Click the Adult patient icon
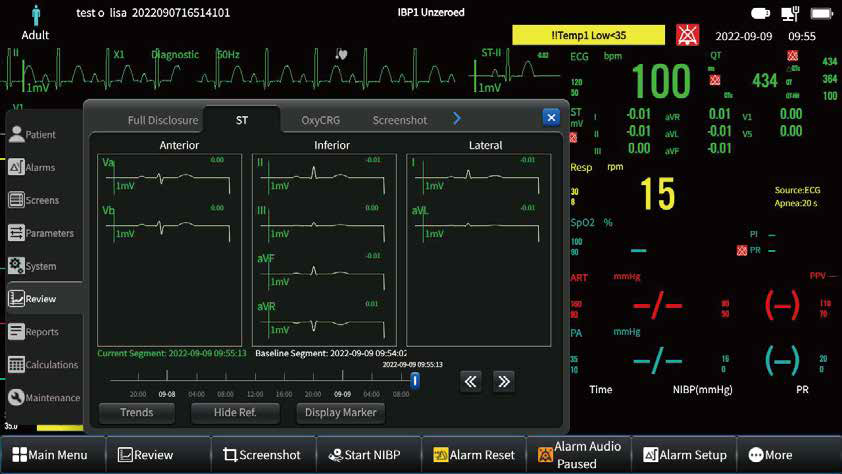 [36, 15]
